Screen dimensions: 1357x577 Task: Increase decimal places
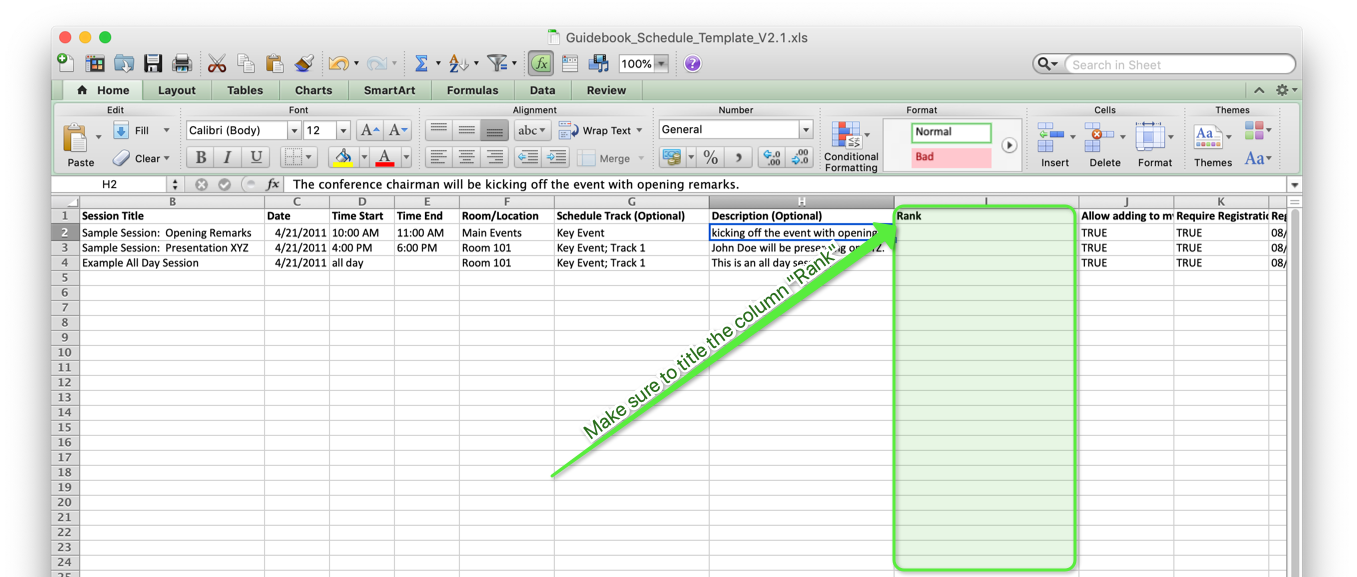coord(771,157)
